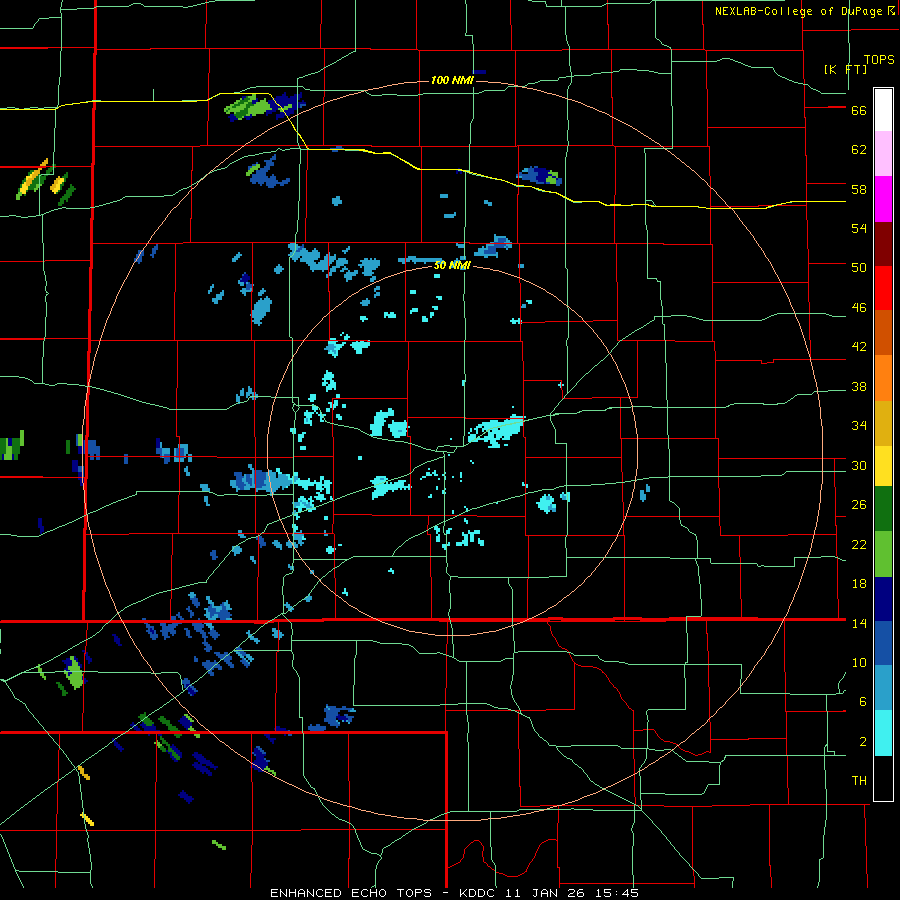Click the "[K FT]" units label
This screenshot has height=900, width=900.
point(845,69)
